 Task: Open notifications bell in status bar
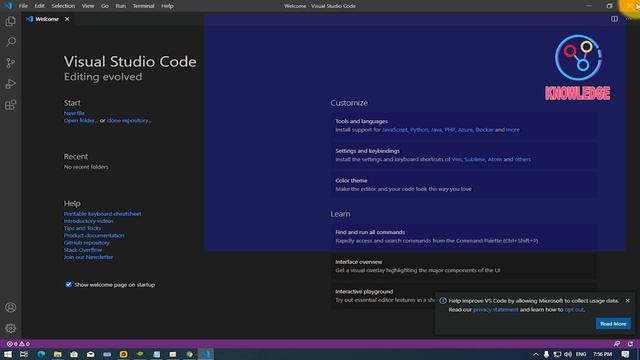click(630, 344)
